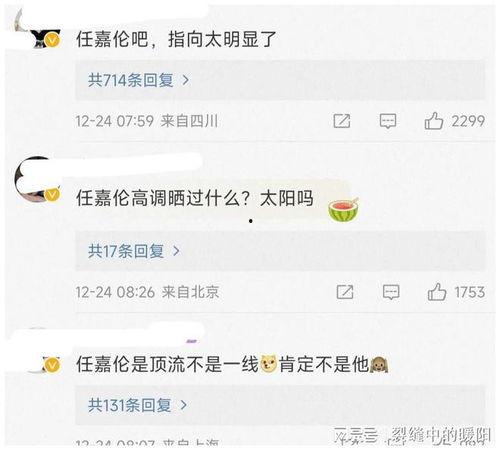Screen dimensions: 500x450
Task: Expand the 共17条回复 replies thread
Action: 280,251
